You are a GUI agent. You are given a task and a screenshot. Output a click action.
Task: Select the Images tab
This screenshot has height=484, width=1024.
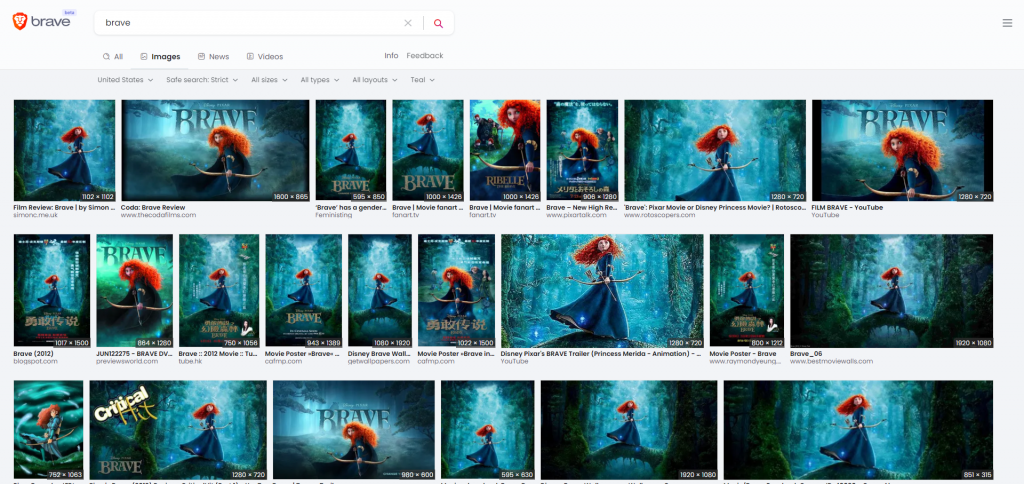click(160, 57)
